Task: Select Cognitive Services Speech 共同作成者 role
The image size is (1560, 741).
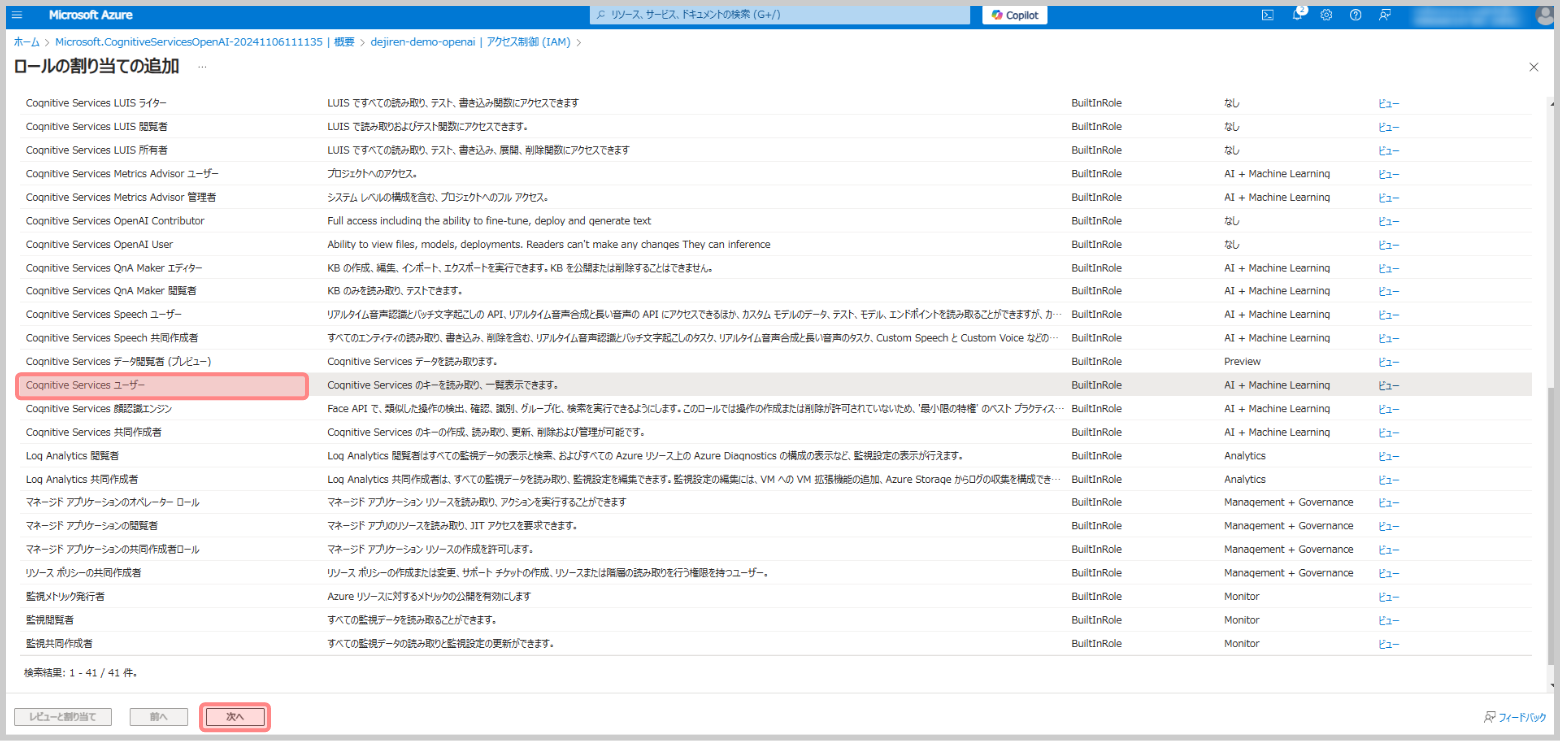Action: 112,338
